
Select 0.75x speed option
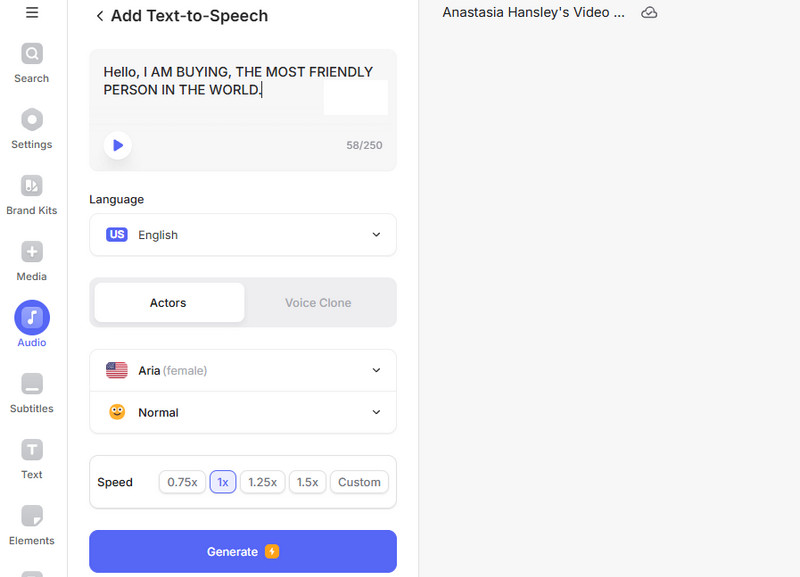click(x=182, y=482)
